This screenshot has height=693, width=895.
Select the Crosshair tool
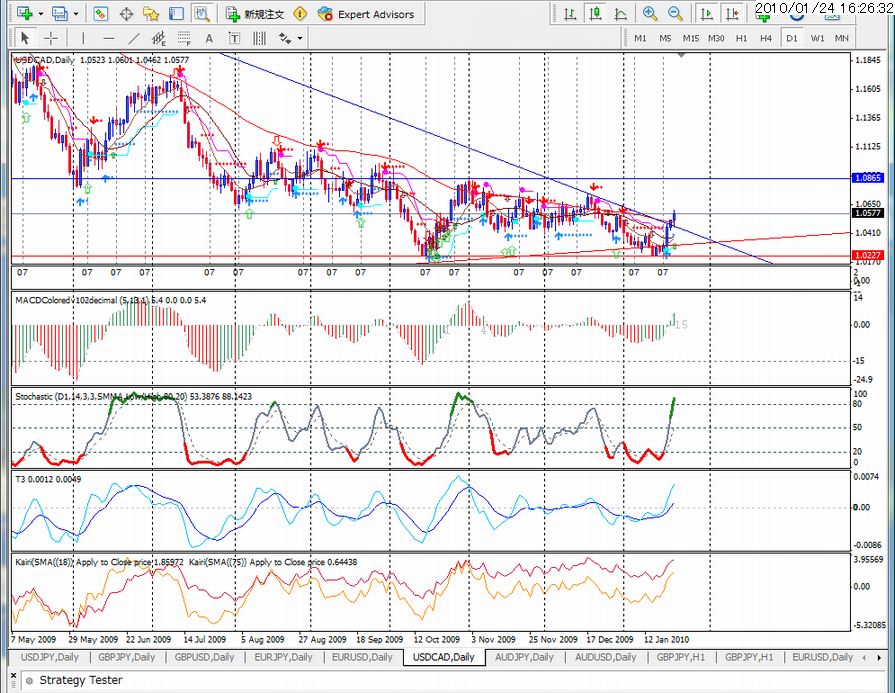point(51,38)
